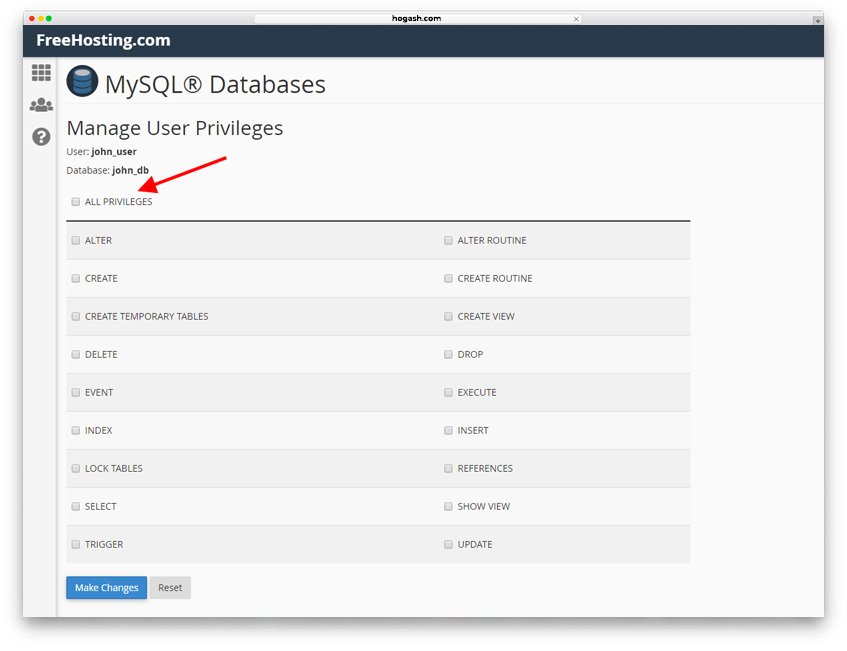Click the Reset button
The width and height of the screenshot is (847, 651).
[x=170, y=587]
